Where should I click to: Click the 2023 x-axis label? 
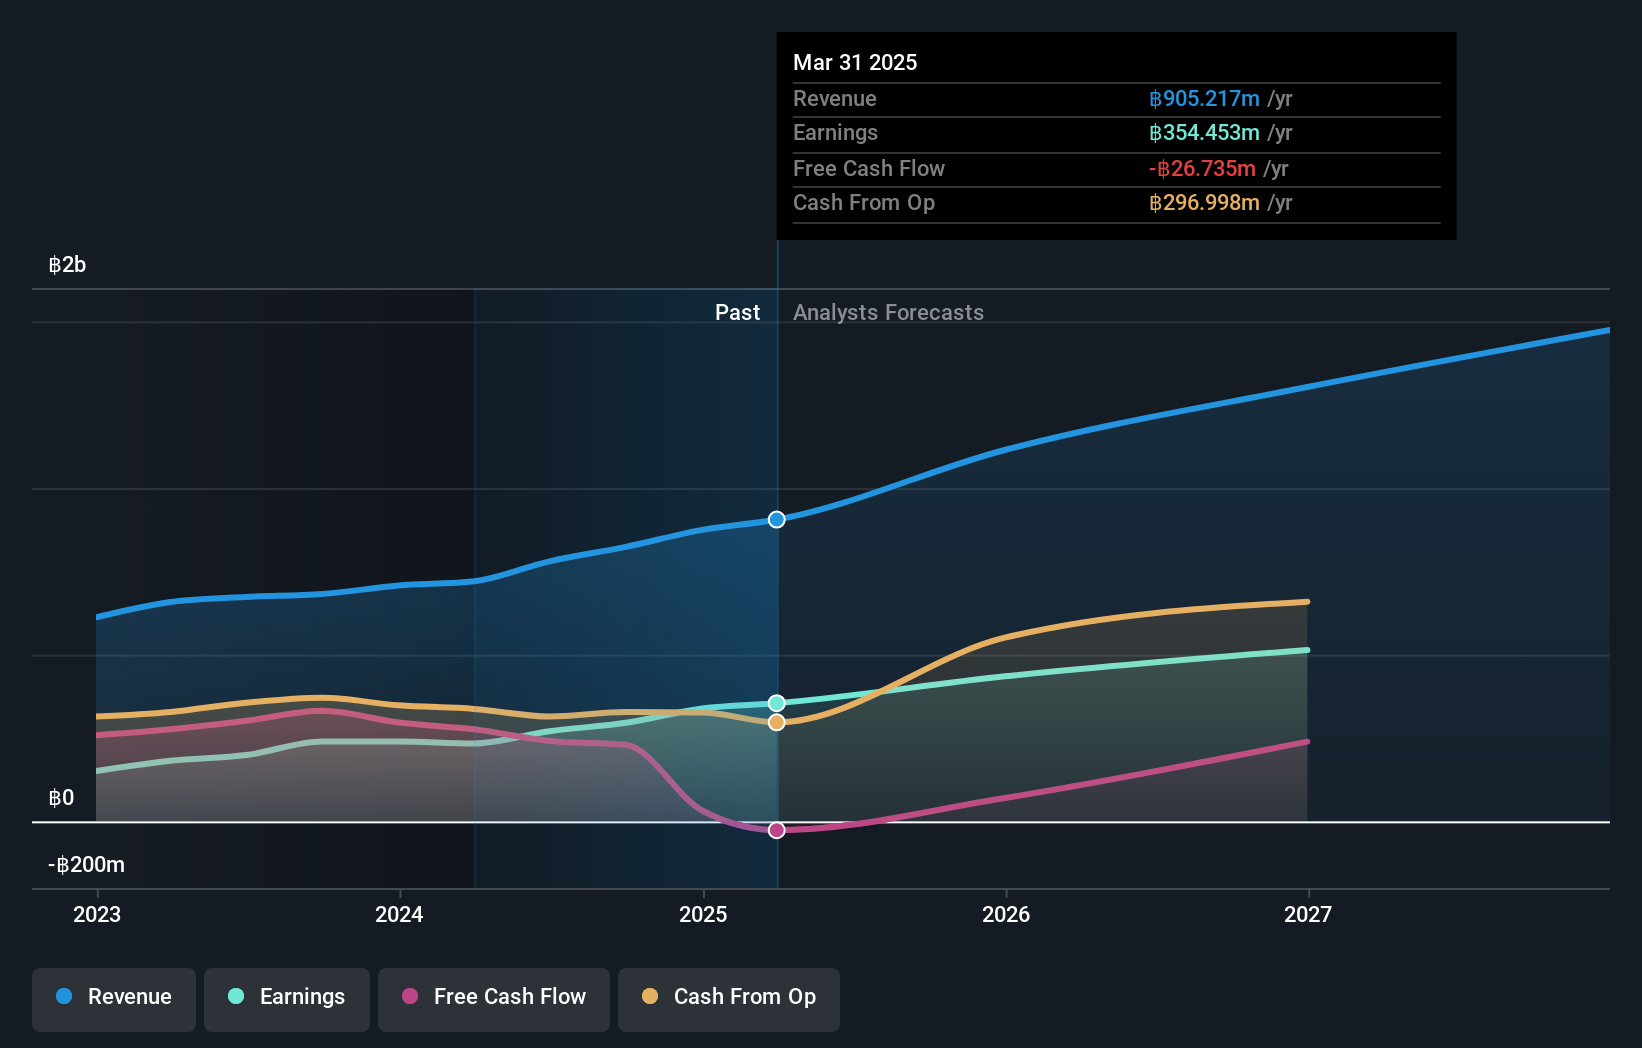point(97,914)
